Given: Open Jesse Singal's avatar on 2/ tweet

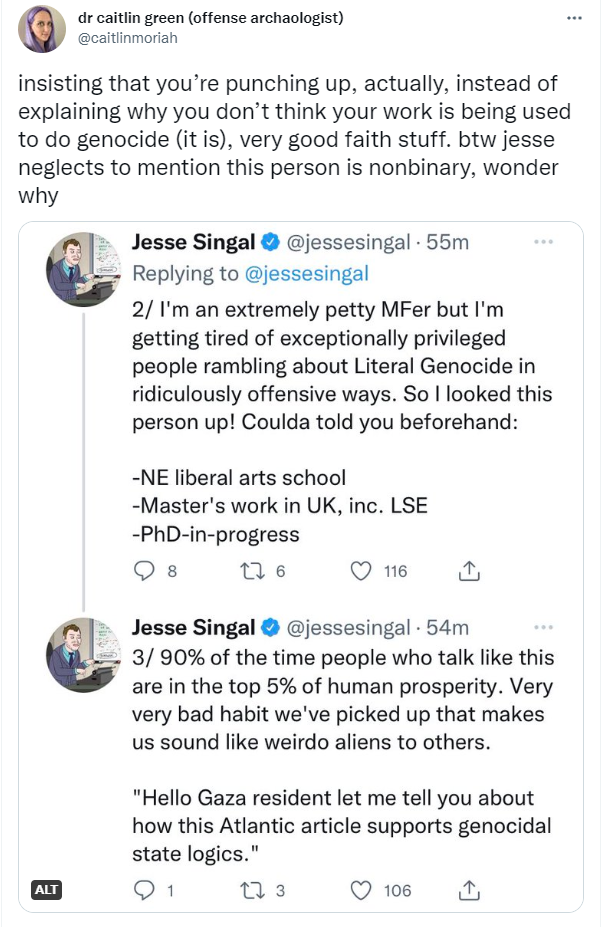Looking at the screenshot, I should point(83,269).
